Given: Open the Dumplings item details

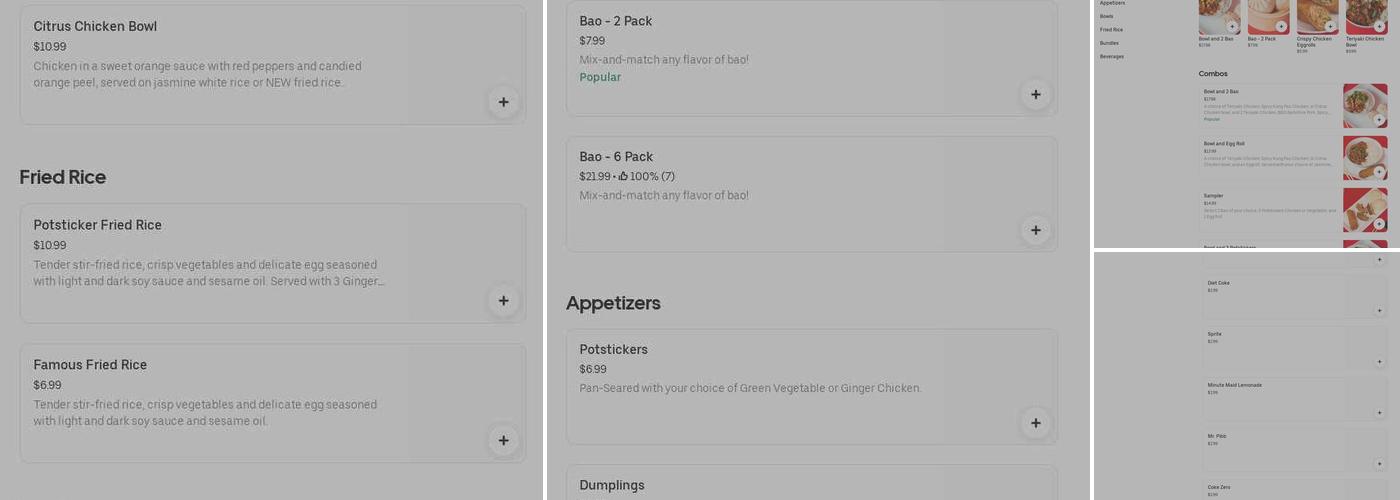Looking at the screenshot, I should 612,485.
